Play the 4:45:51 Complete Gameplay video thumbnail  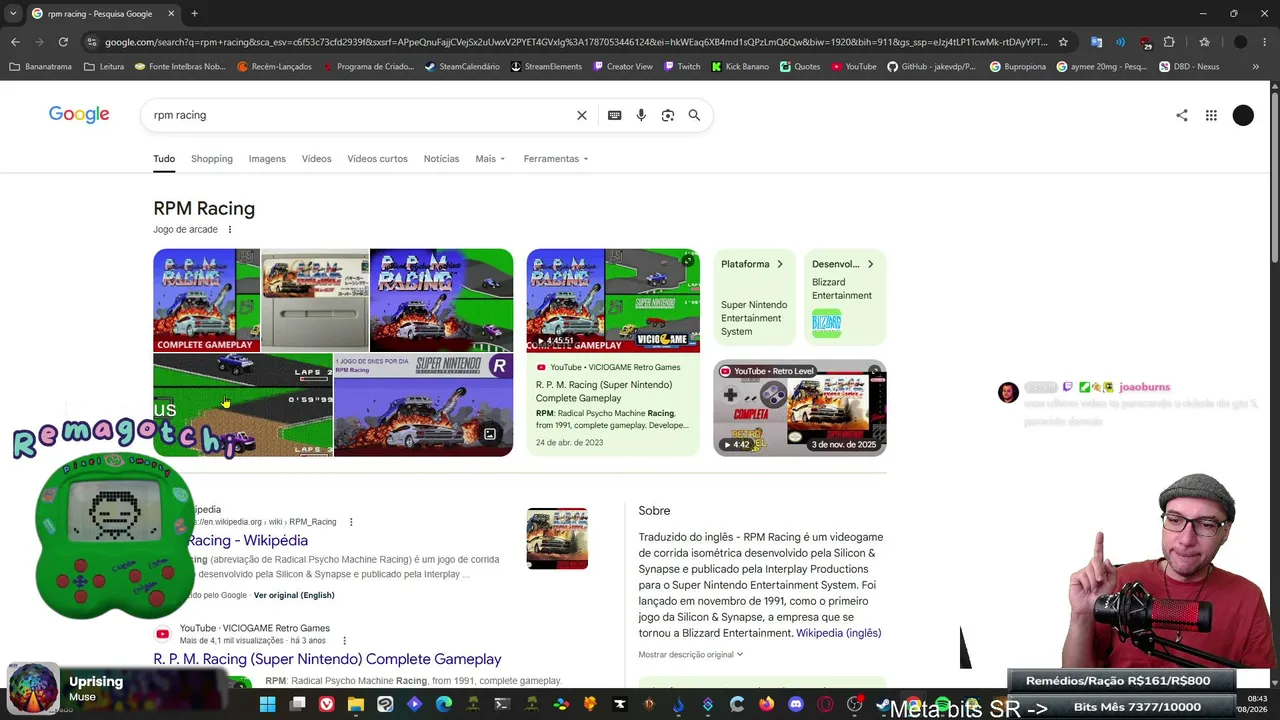click(x=613, y=301)
